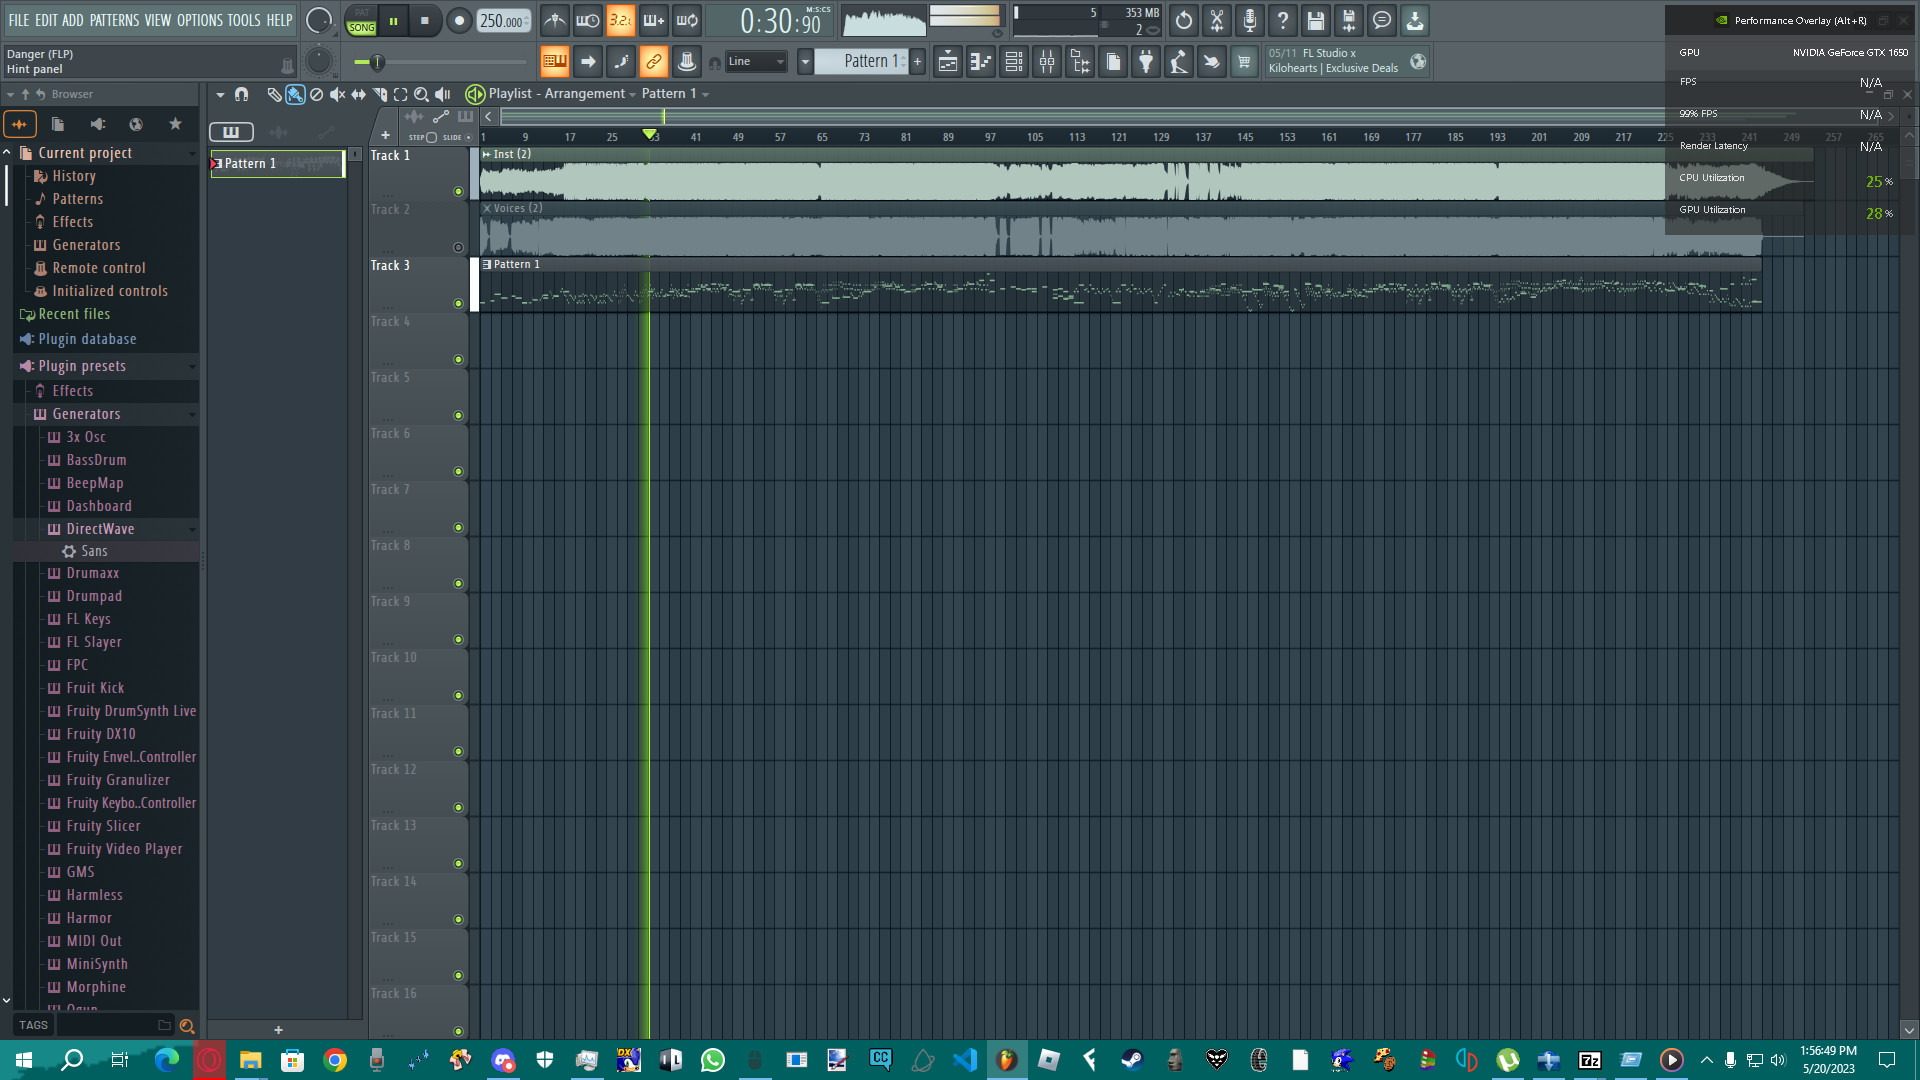Image resolution: width=1920 pixels, height=1080 pixels.
Task: Select the playlist Slice tool
Action: [x=379, y=94]
